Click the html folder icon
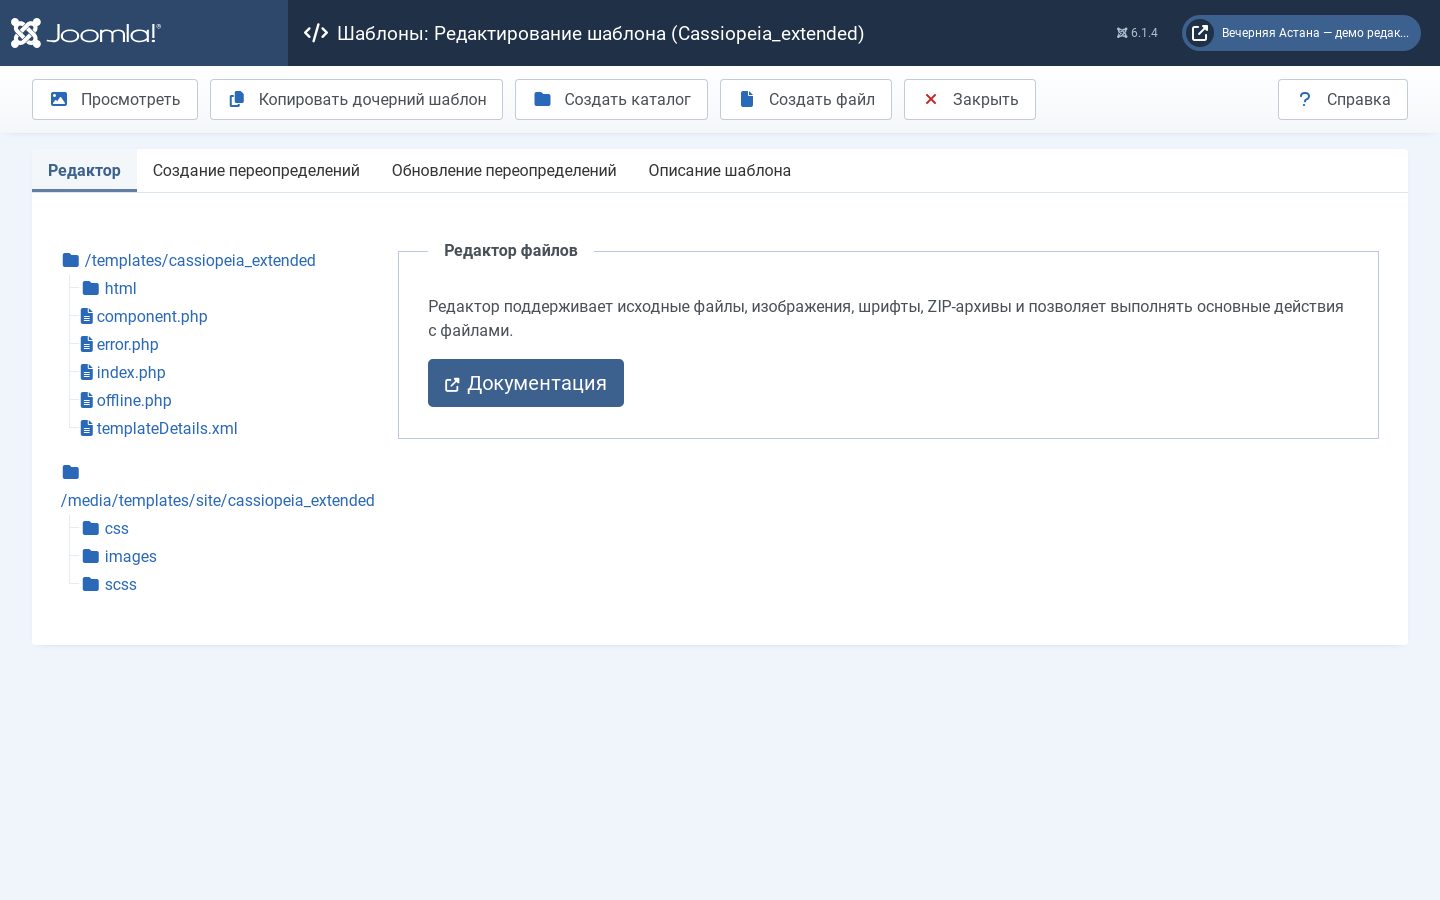Image resolution: width=1440 pixels, height=900 pixels. tap(91, 288)
